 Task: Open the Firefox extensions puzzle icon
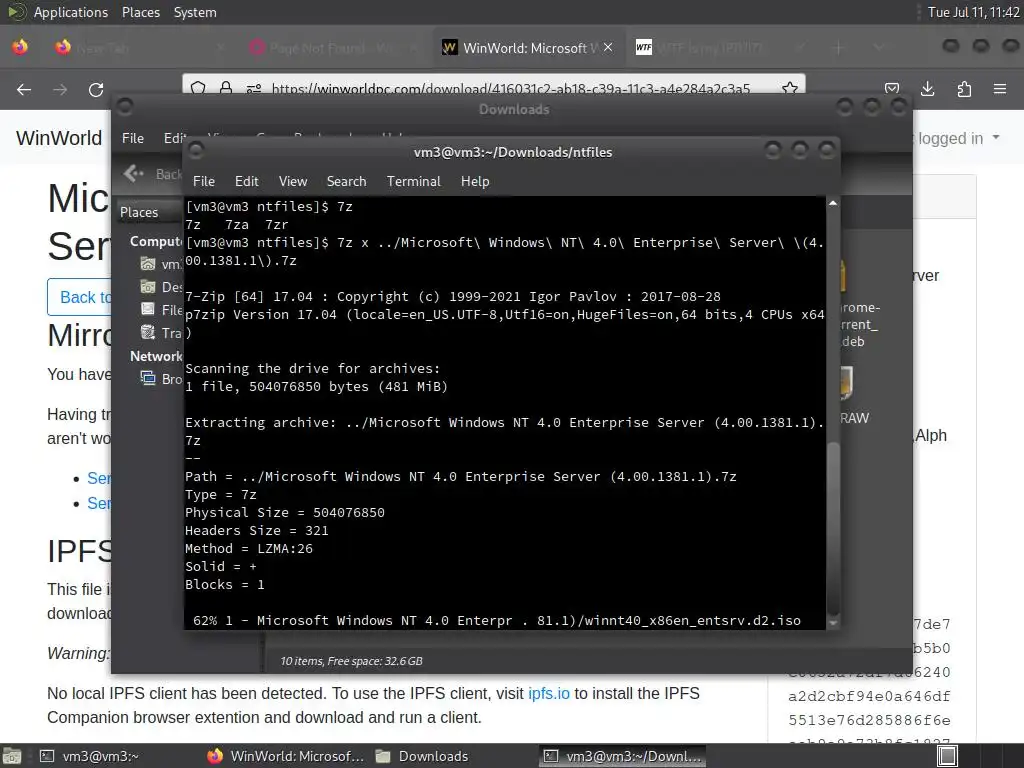point(964,89)
